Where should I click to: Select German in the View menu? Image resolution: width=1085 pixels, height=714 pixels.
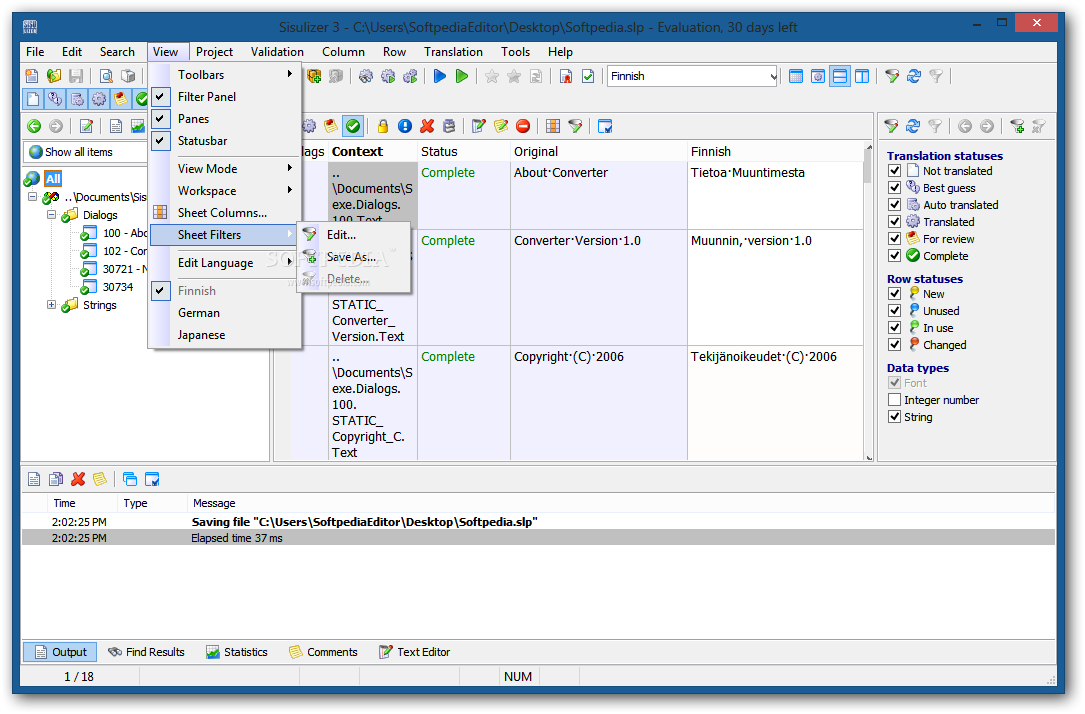(x=225, y=313)
